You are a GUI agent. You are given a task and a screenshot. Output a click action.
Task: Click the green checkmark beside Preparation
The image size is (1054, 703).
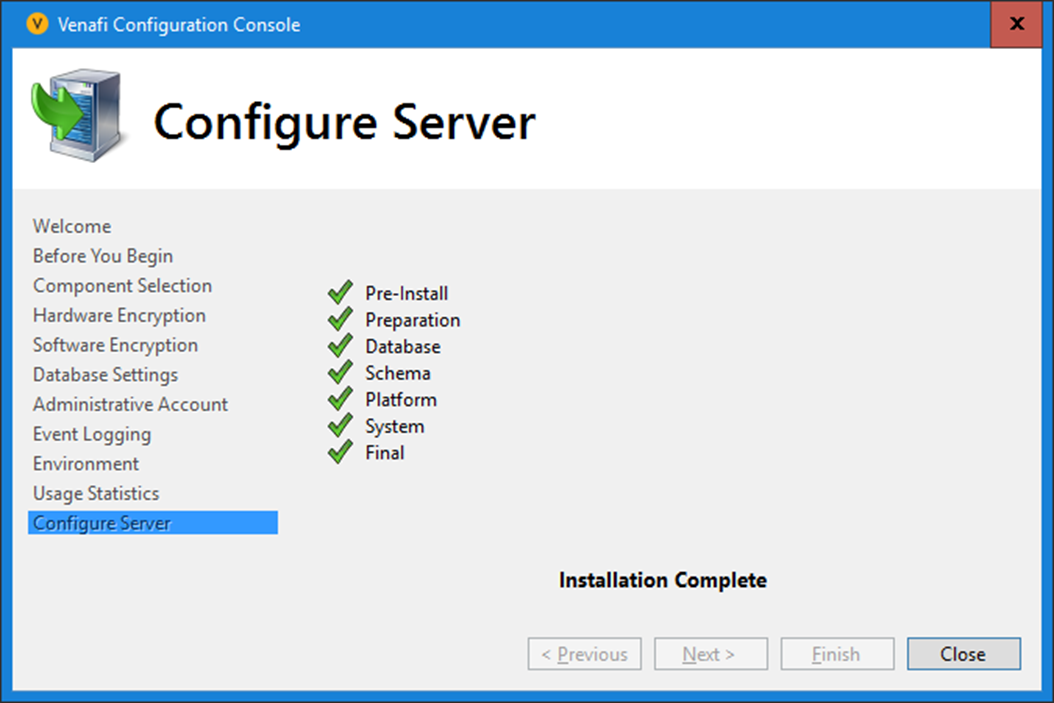[340, 320]
